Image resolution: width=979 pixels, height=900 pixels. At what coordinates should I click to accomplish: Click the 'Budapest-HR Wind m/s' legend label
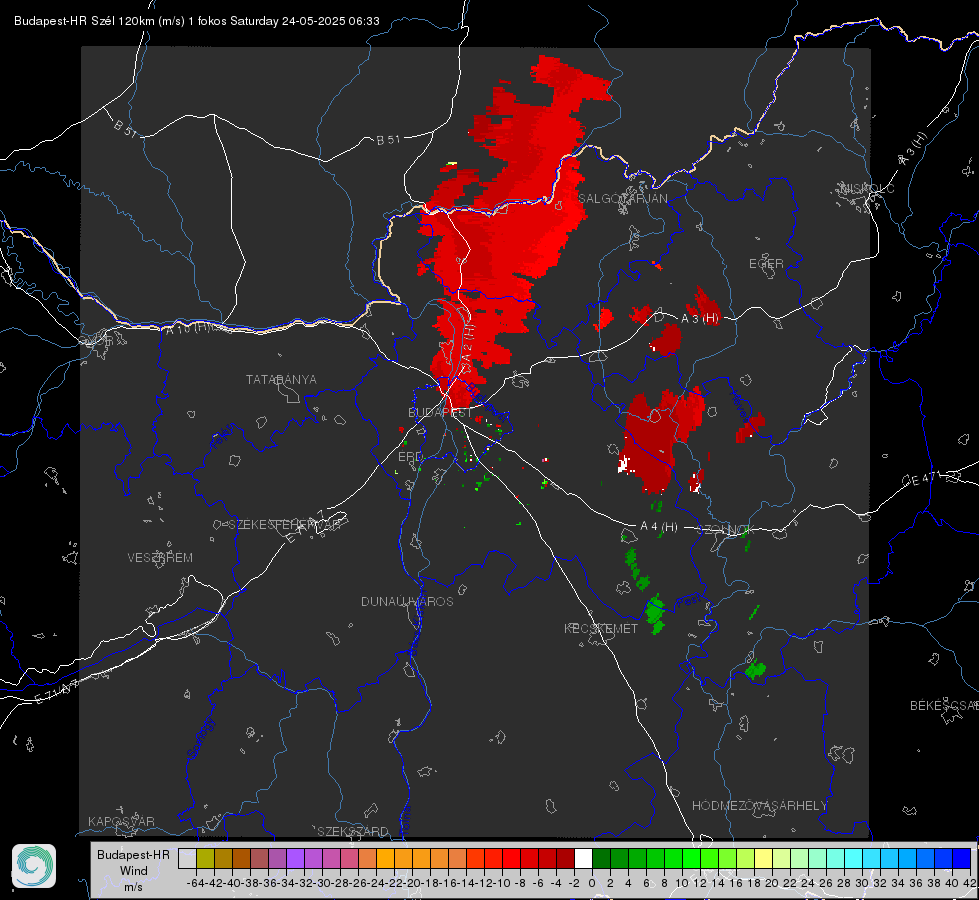134,871
